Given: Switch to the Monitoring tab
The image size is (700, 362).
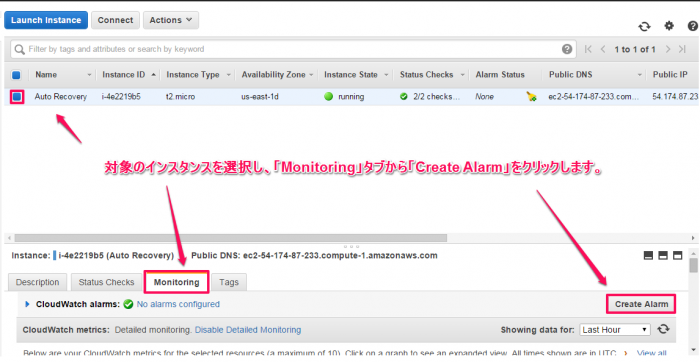Looking at the screenshot, I should point(176,282).
